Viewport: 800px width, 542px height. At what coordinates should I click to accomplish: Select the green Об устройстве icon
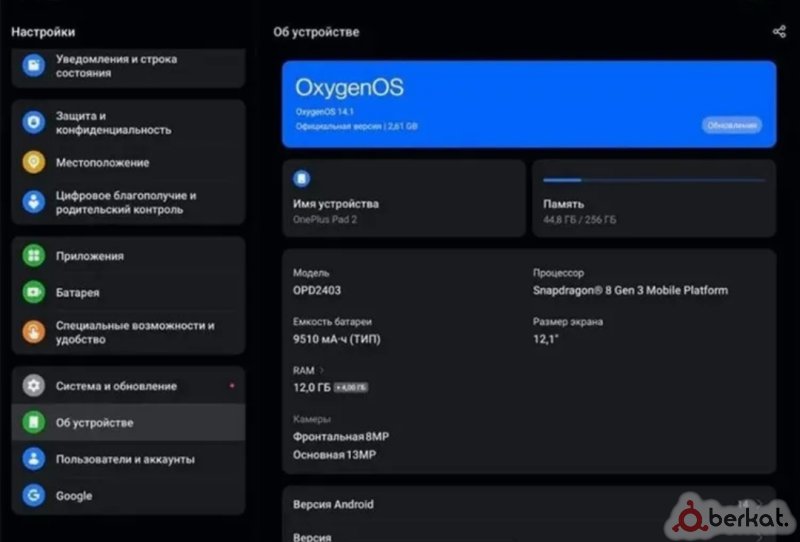[34, 422]
